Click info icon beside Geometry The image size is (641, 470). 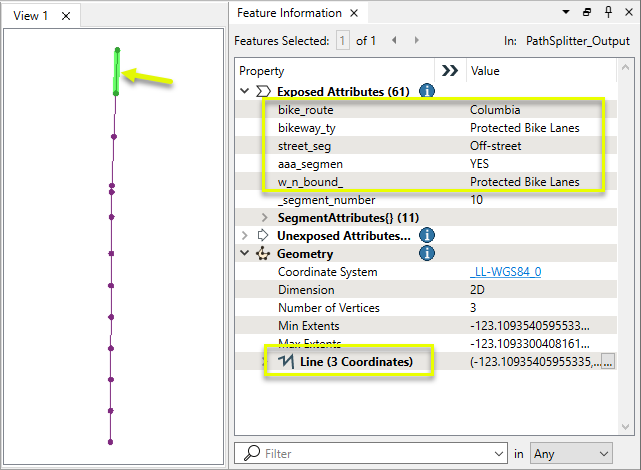coord(427,254)
